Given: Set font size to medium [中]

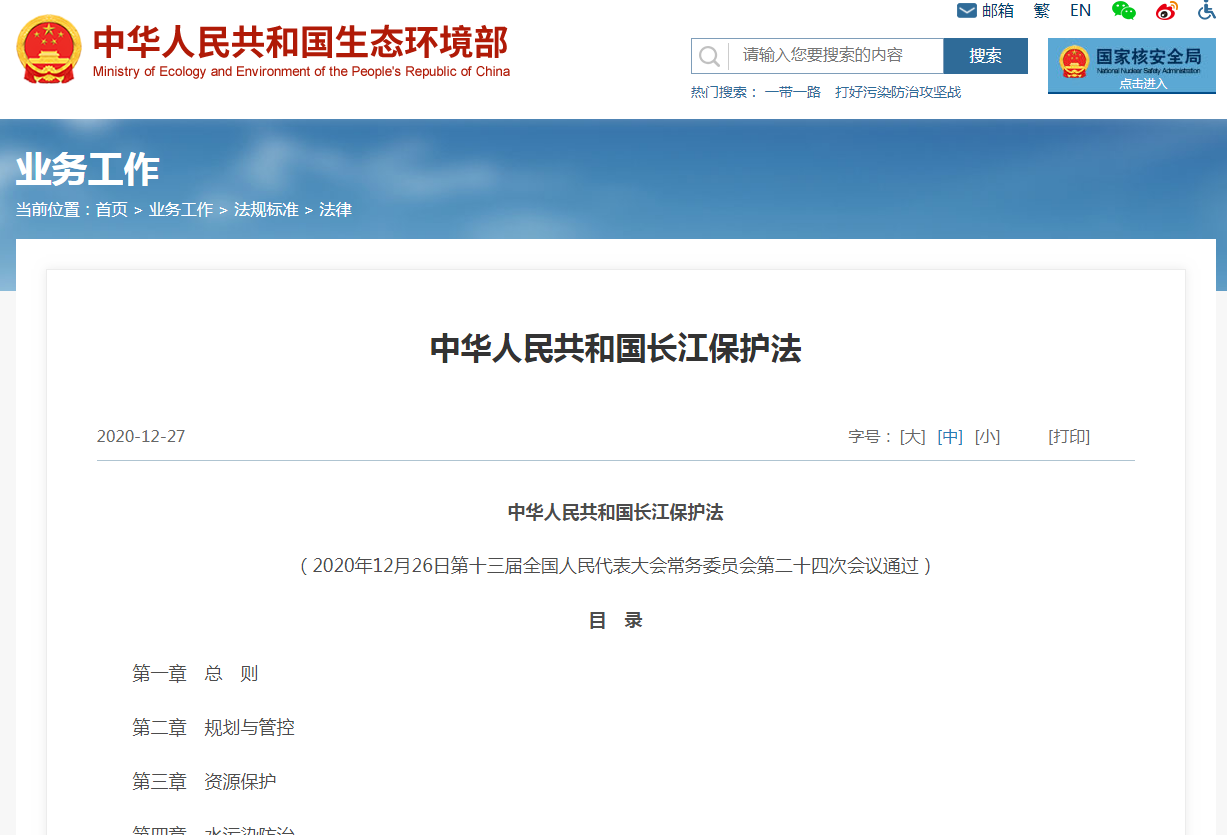Looking at the screenshot, I should [950, 437].
